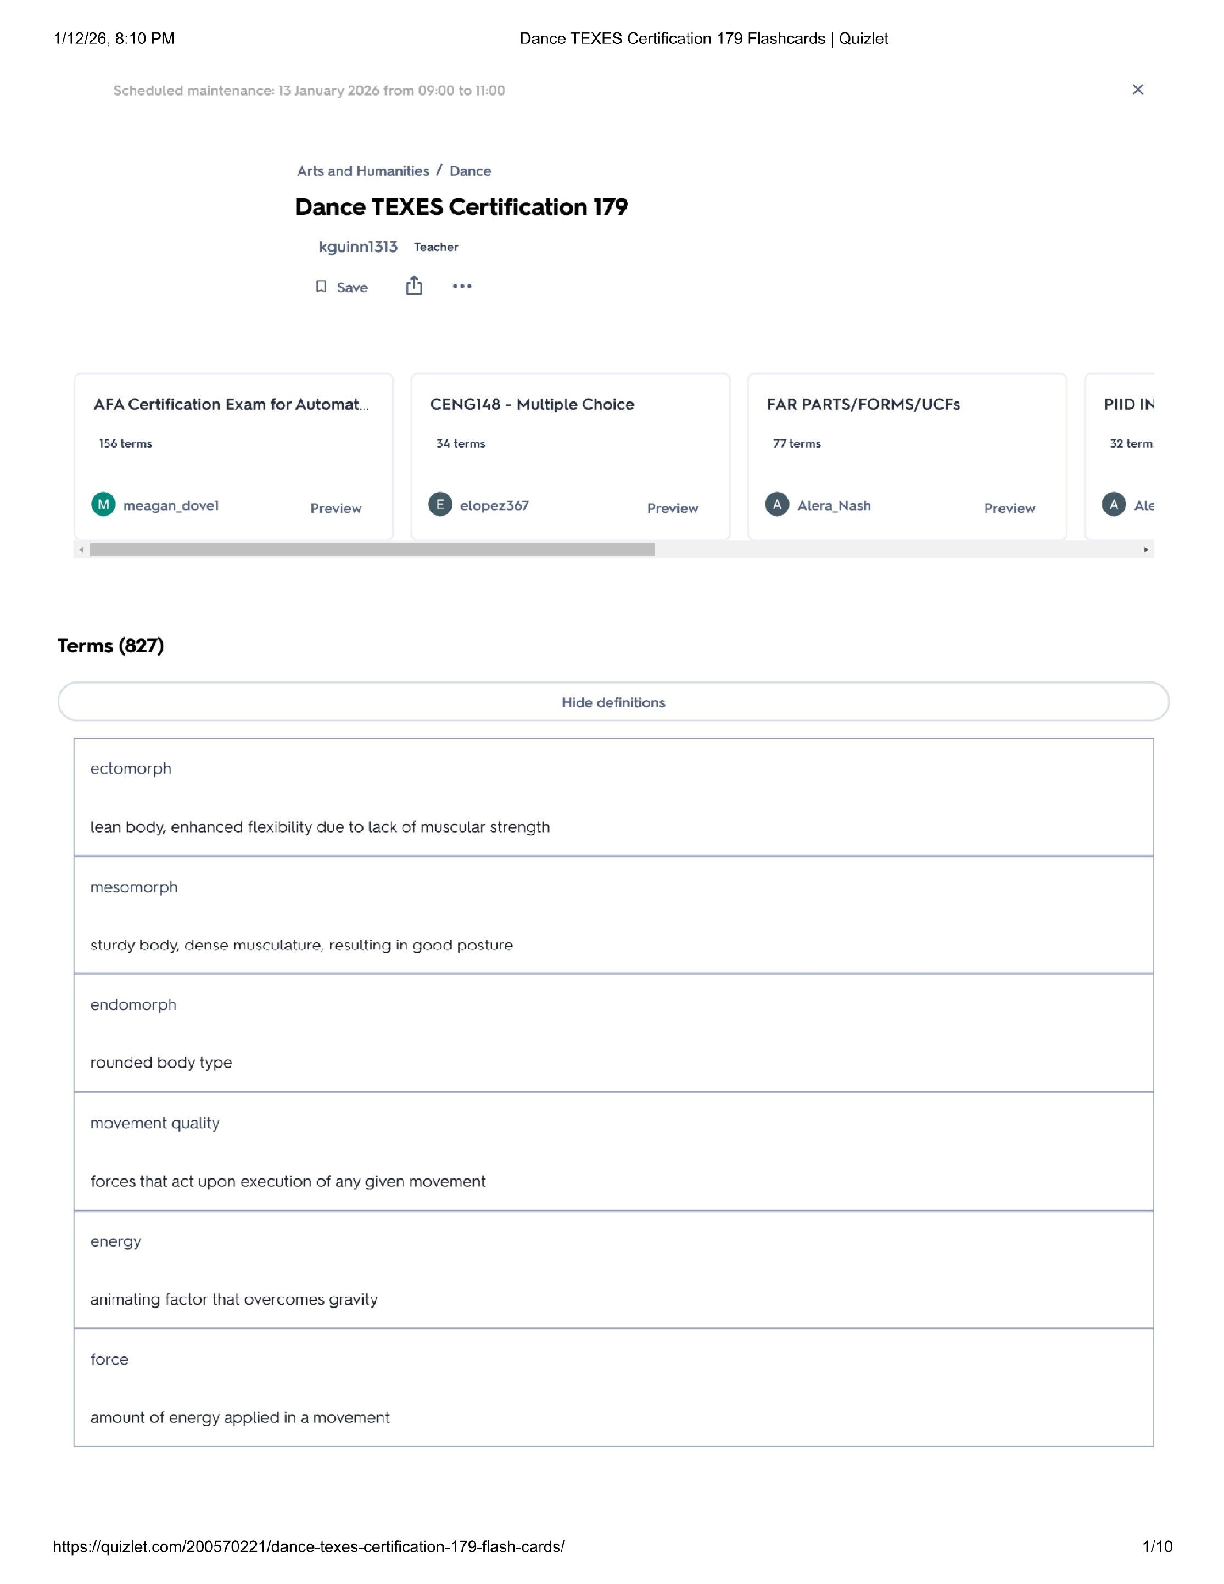Open Arts and Humanities breadcrumb
Viewport: 1224px width, 1584px height.
point(363,171)
